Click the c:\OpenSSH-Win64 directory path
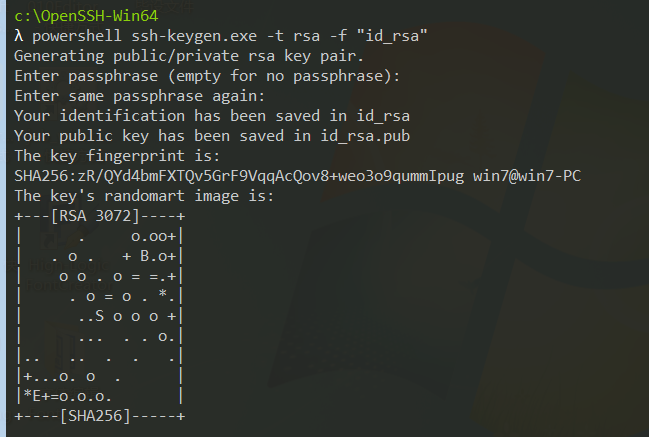Viewport: 649px width, 437px height. click(x=86, y=17)
